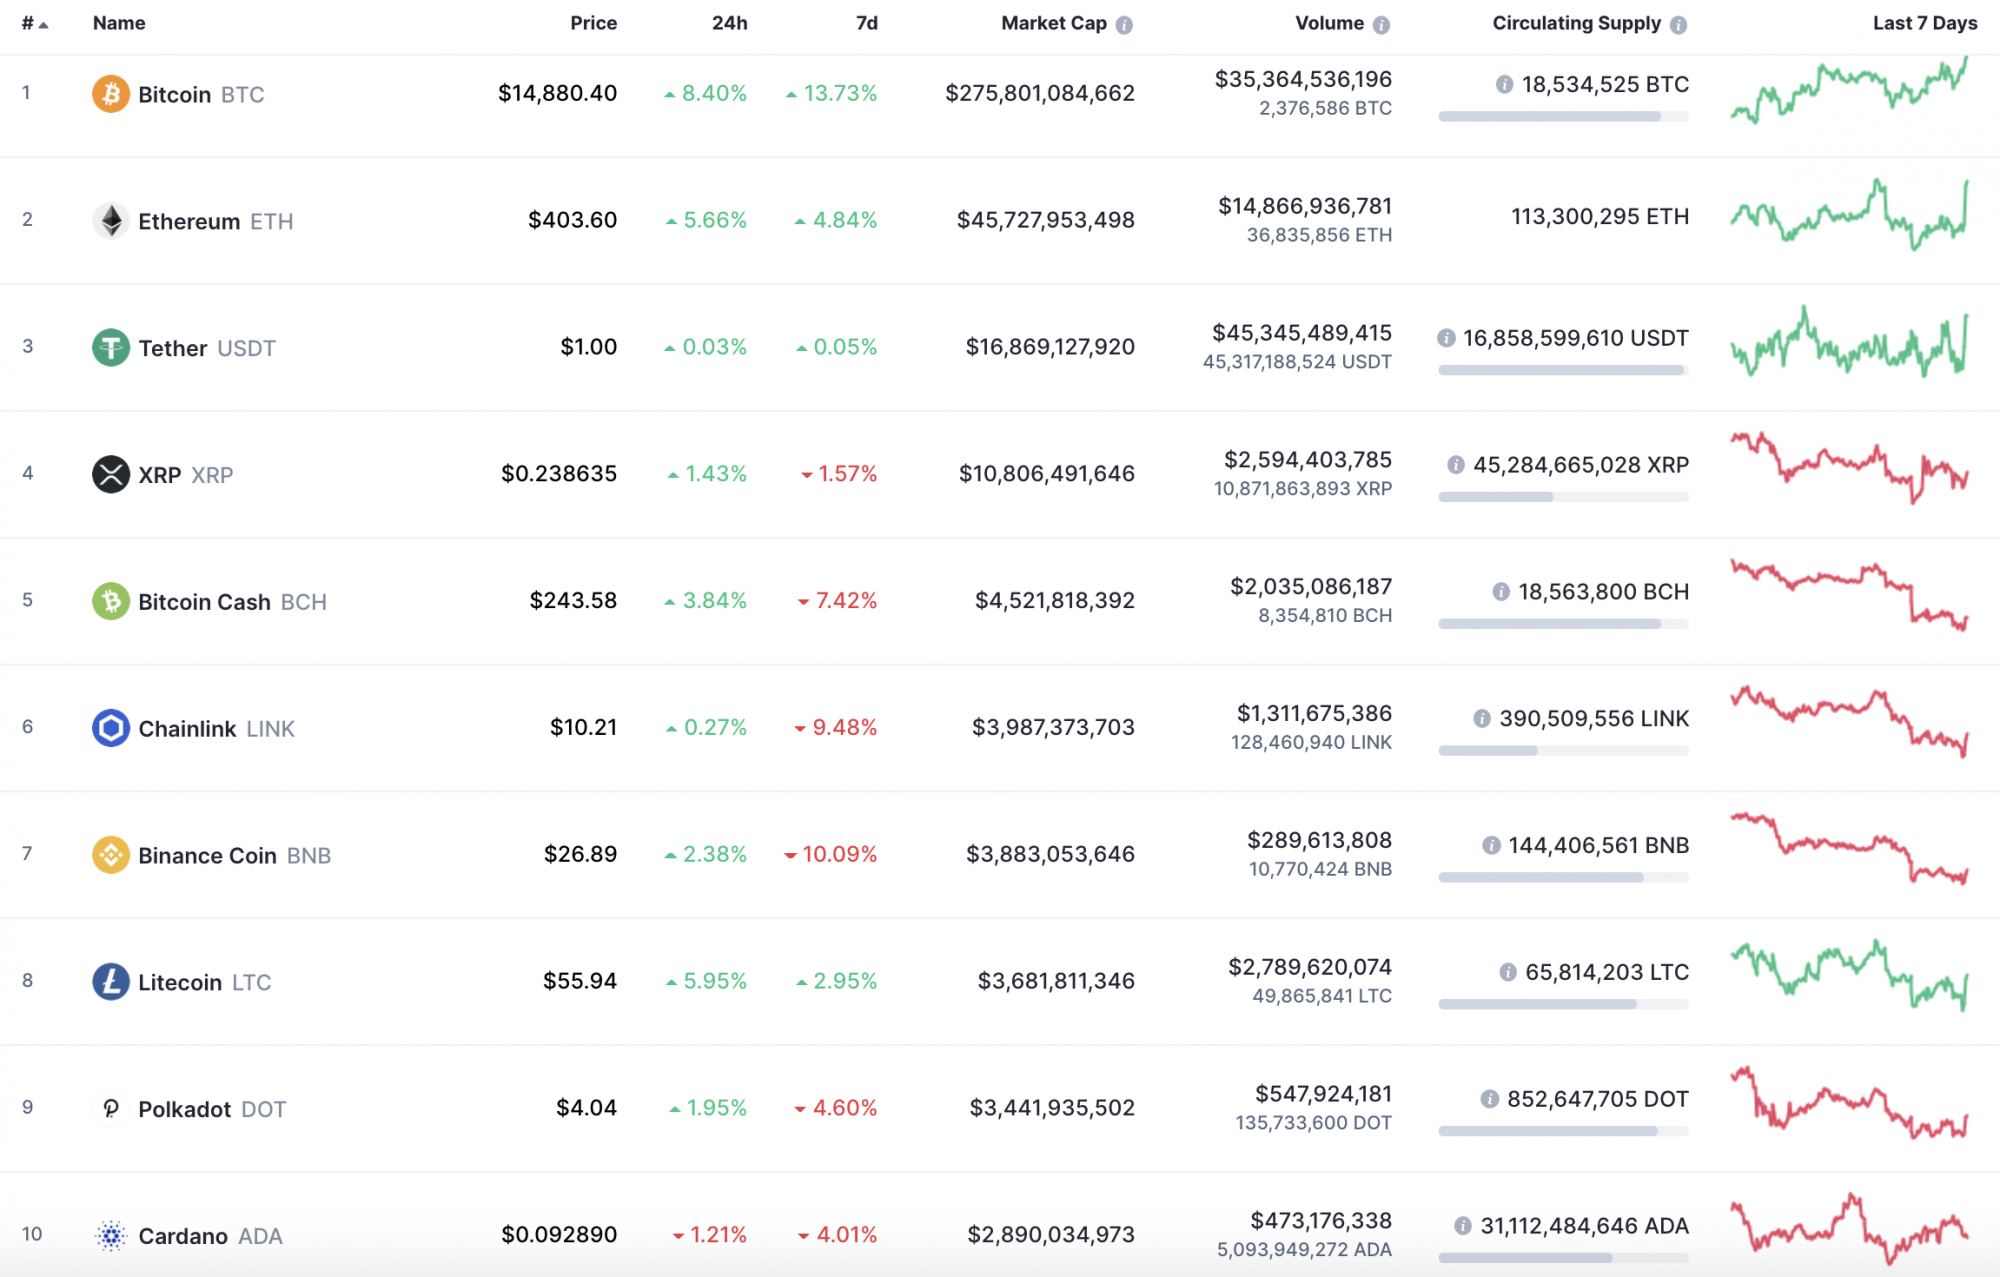Open the XRP coin page

(186, 475)
